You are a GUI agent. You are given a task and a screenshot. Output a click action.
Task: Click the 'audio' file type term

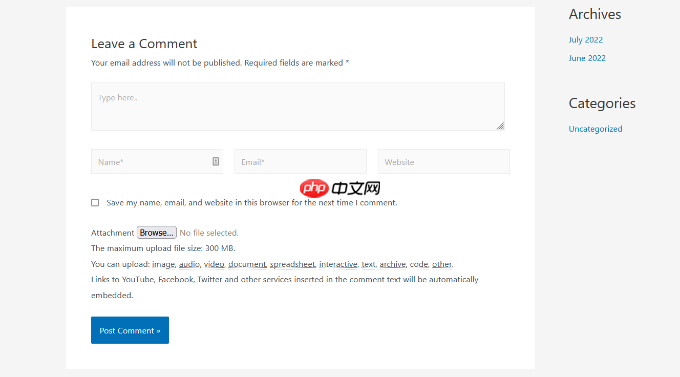click(x=189, y=264)
